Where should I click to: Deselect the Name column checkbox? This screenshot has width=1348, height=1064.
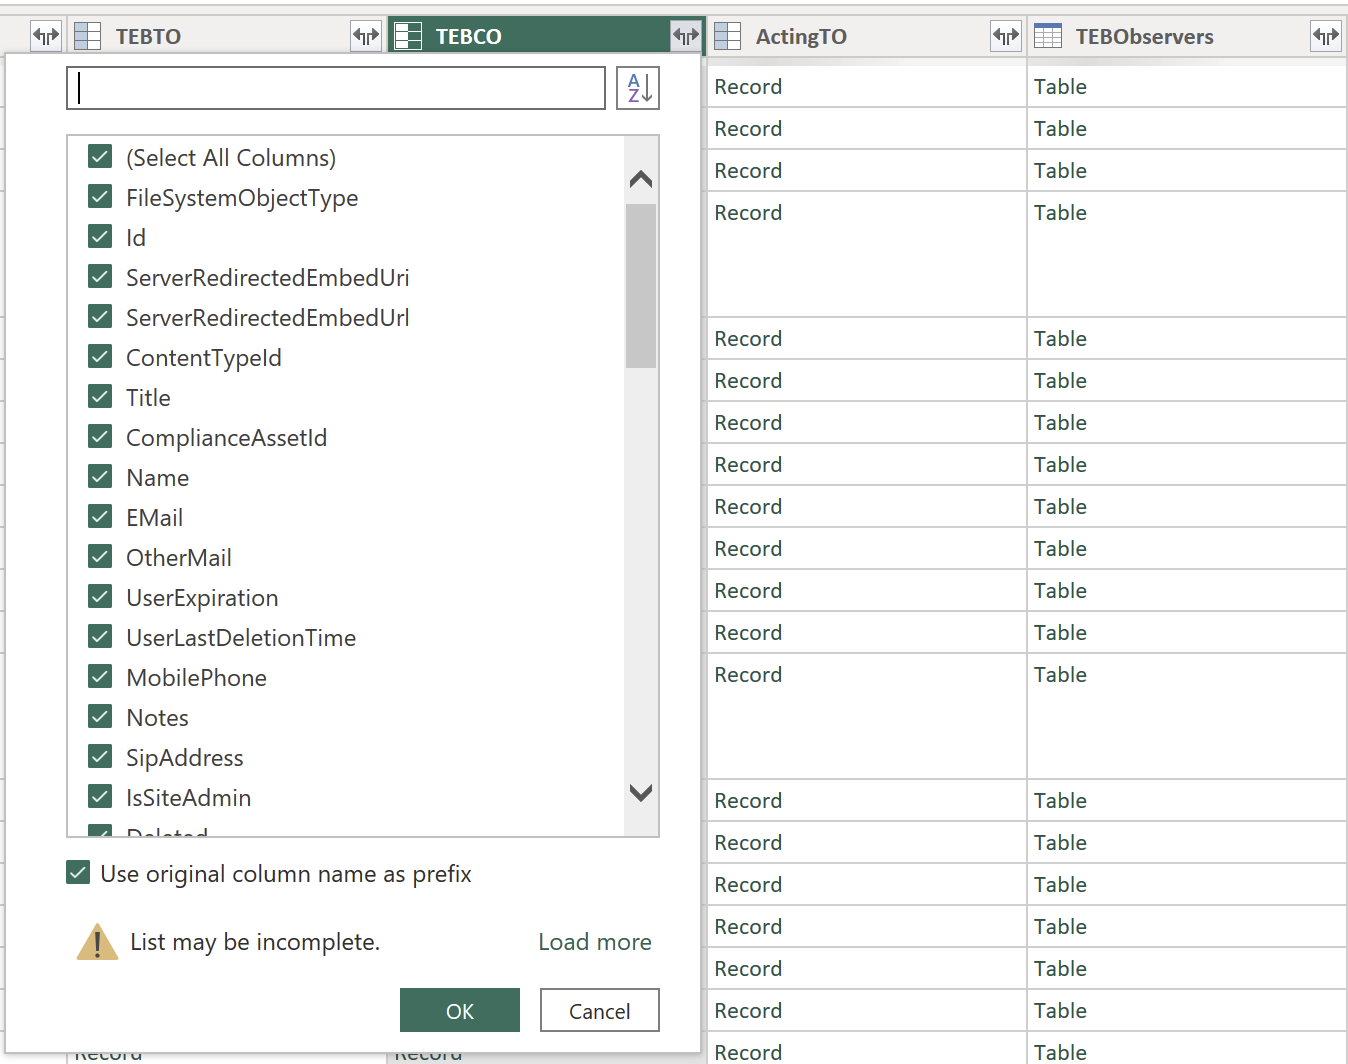100,477
